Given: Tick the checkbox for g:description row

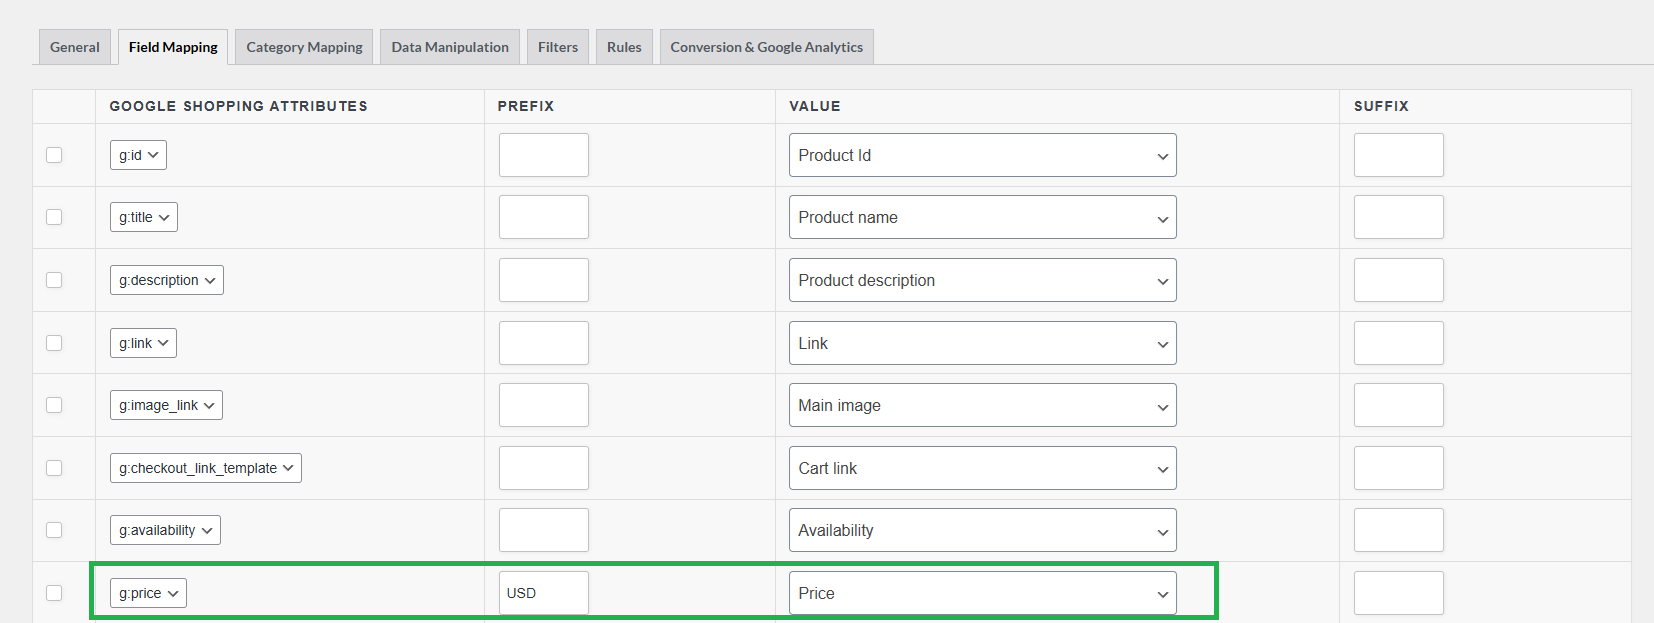Looking at the screenshot, I should (x=54, y=280).
